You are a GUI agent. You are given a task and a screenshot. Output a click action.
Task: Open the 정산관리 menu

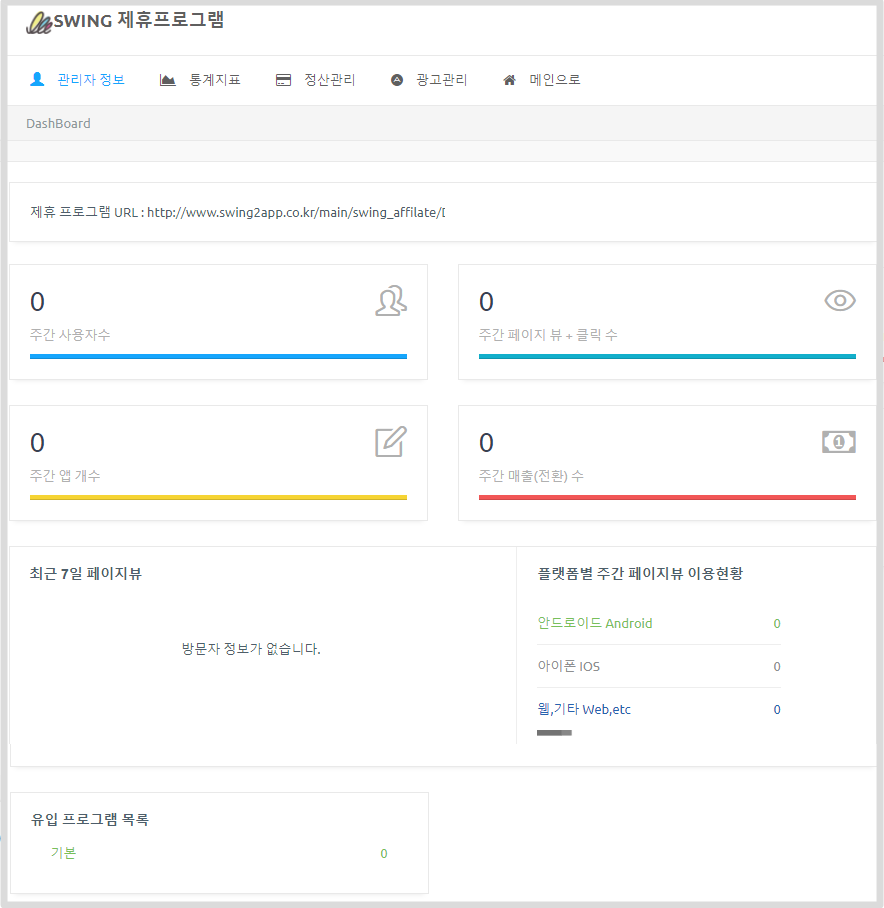330,80
